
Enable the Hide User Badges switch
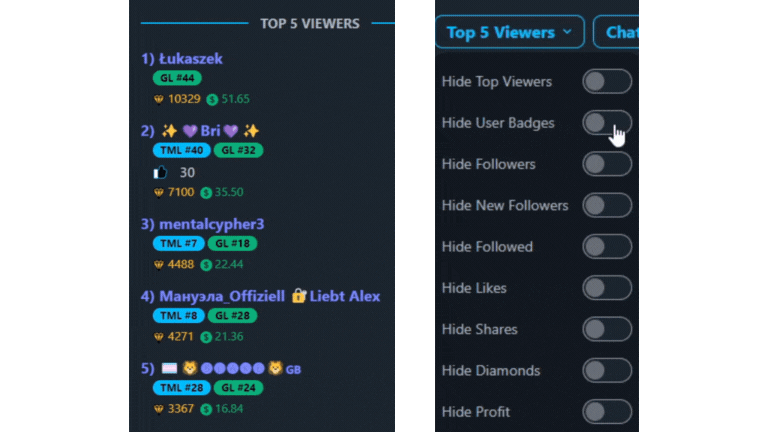[607, 122]
